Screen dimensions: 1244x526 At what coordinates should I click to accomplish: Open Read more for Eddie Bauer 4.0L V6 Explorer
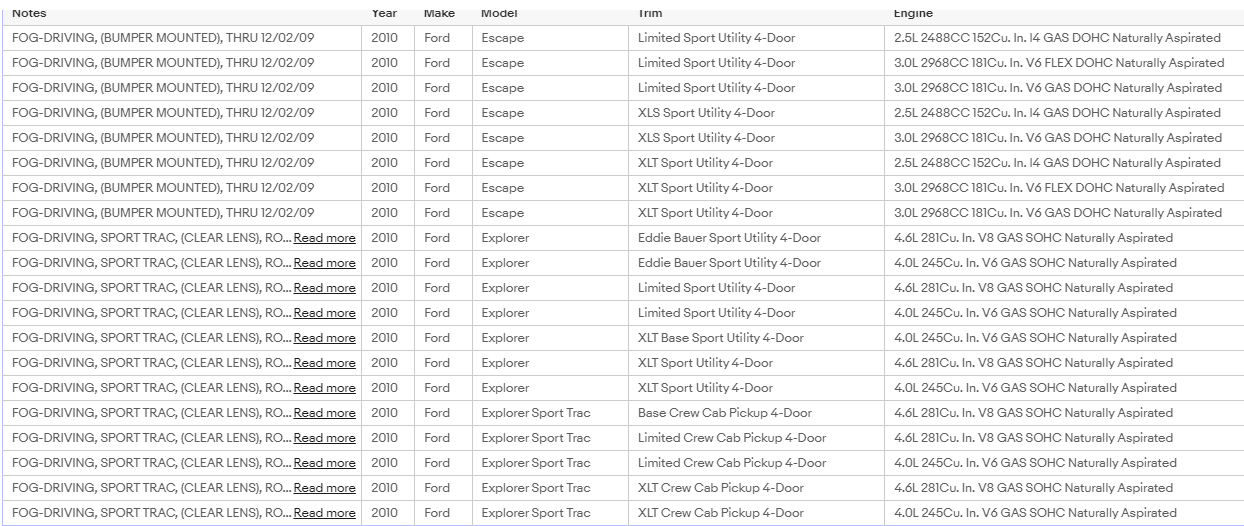click(324, 263)
